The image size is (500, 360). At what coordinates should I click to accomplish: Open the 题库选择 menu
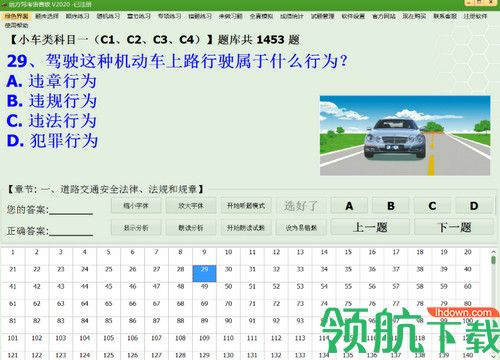pyautogui.click(x=47, y=16)
